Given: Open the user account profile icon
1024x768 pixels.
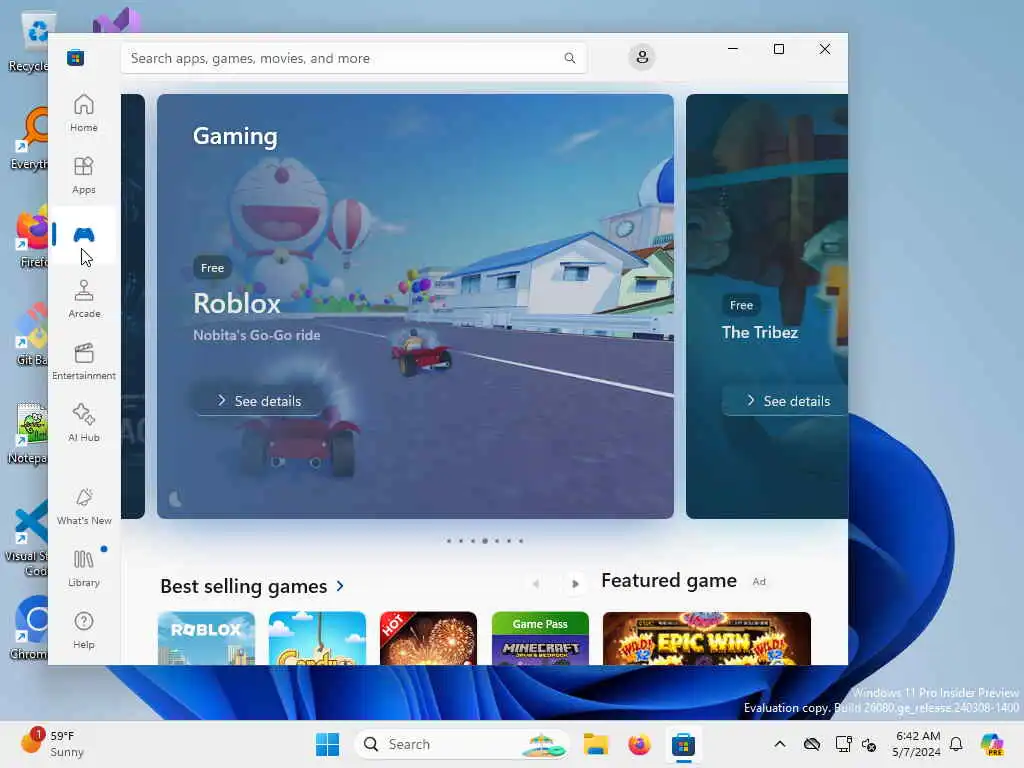Looking at the screenshot, I should click(x=642, y=57).
